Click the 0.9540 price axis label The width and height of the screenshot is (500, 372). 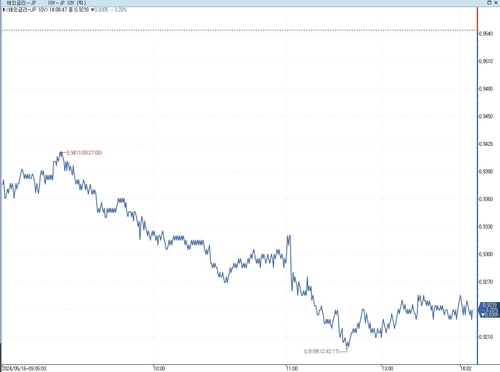click(x=486, y=34)
